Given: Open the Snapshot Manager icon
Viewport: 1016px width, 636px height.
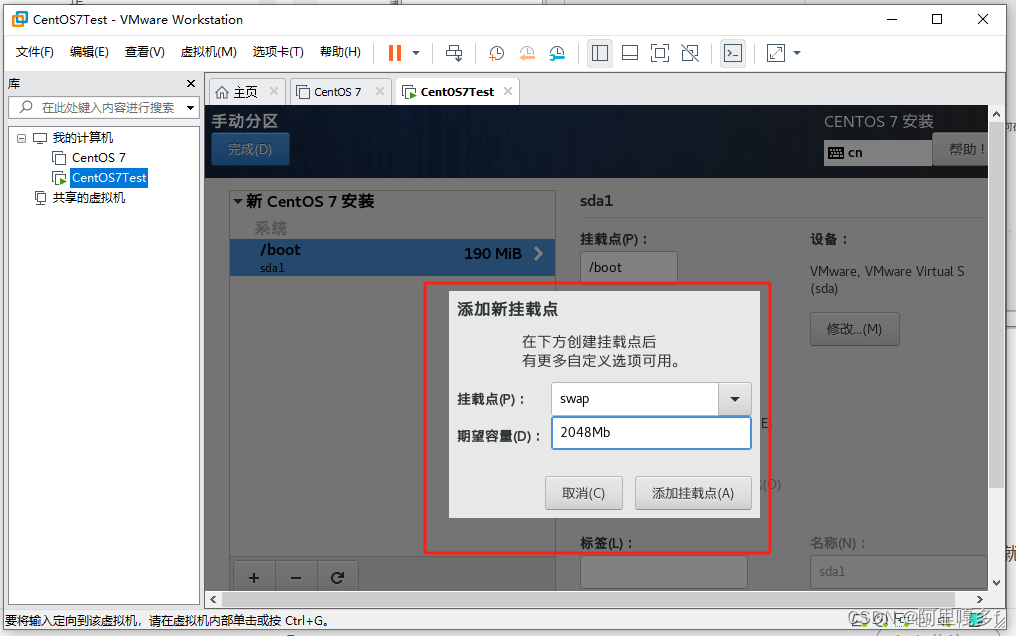Looking at the screenshot, I should pyautogui.click(x=559, y=53).
